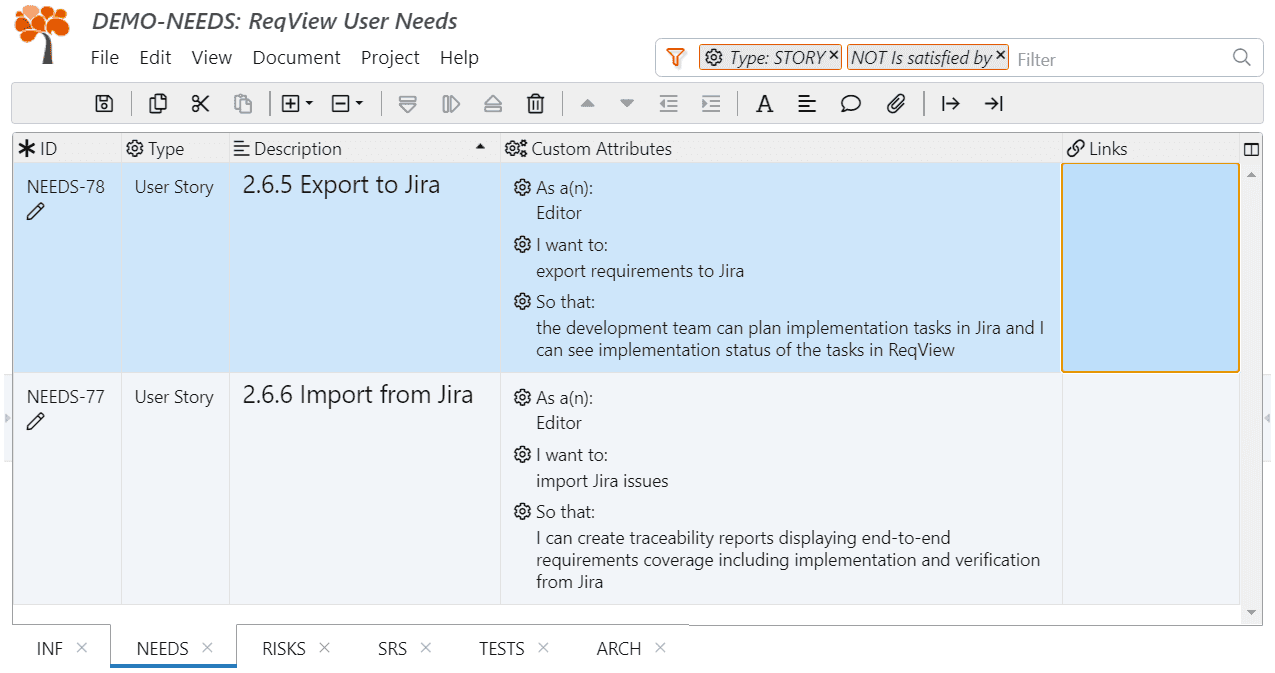Viewport: 1275px width, 673px height.
Task: Switch to the RISKS tab
Action: coord(284,649)
